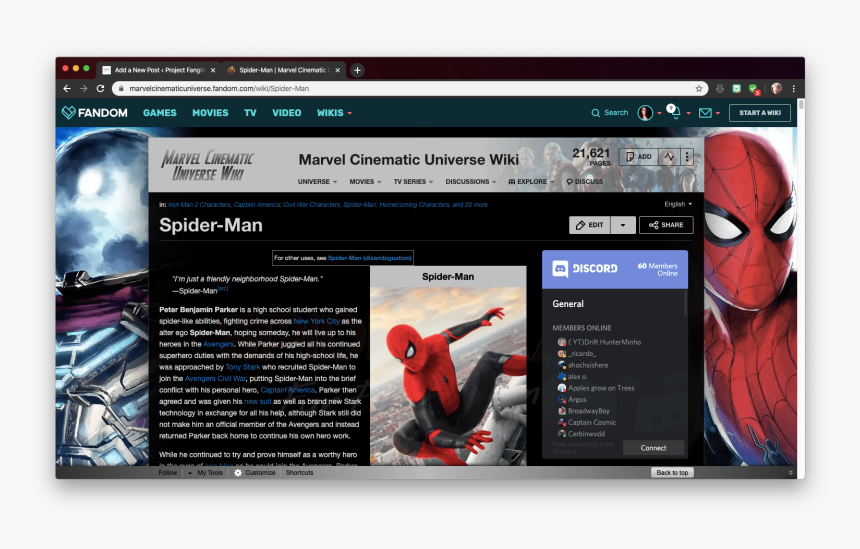Image resolution: width=860 pixels, height=549 pixels.
Task: Click Follow in bottom toolbar
Action: pos(168,473)
